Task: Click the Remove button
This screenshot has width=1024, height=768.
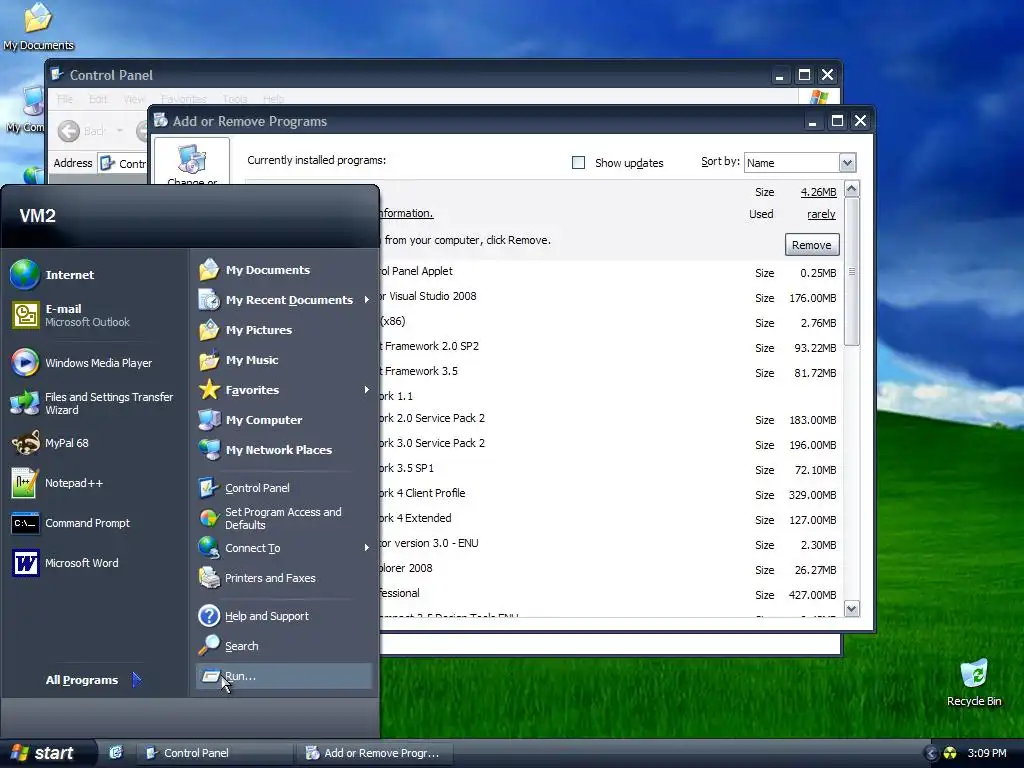Action: [812, 245]
